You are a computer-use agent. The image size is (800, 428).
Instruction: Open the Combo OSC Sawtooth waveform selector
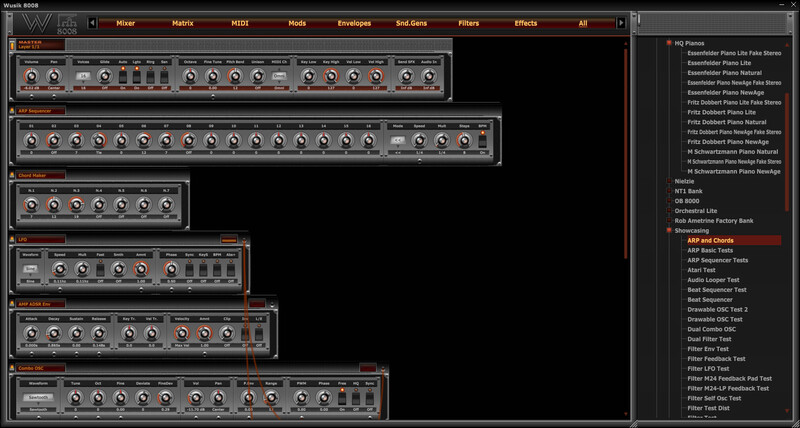pyautogui.click(x=38, y=397)
